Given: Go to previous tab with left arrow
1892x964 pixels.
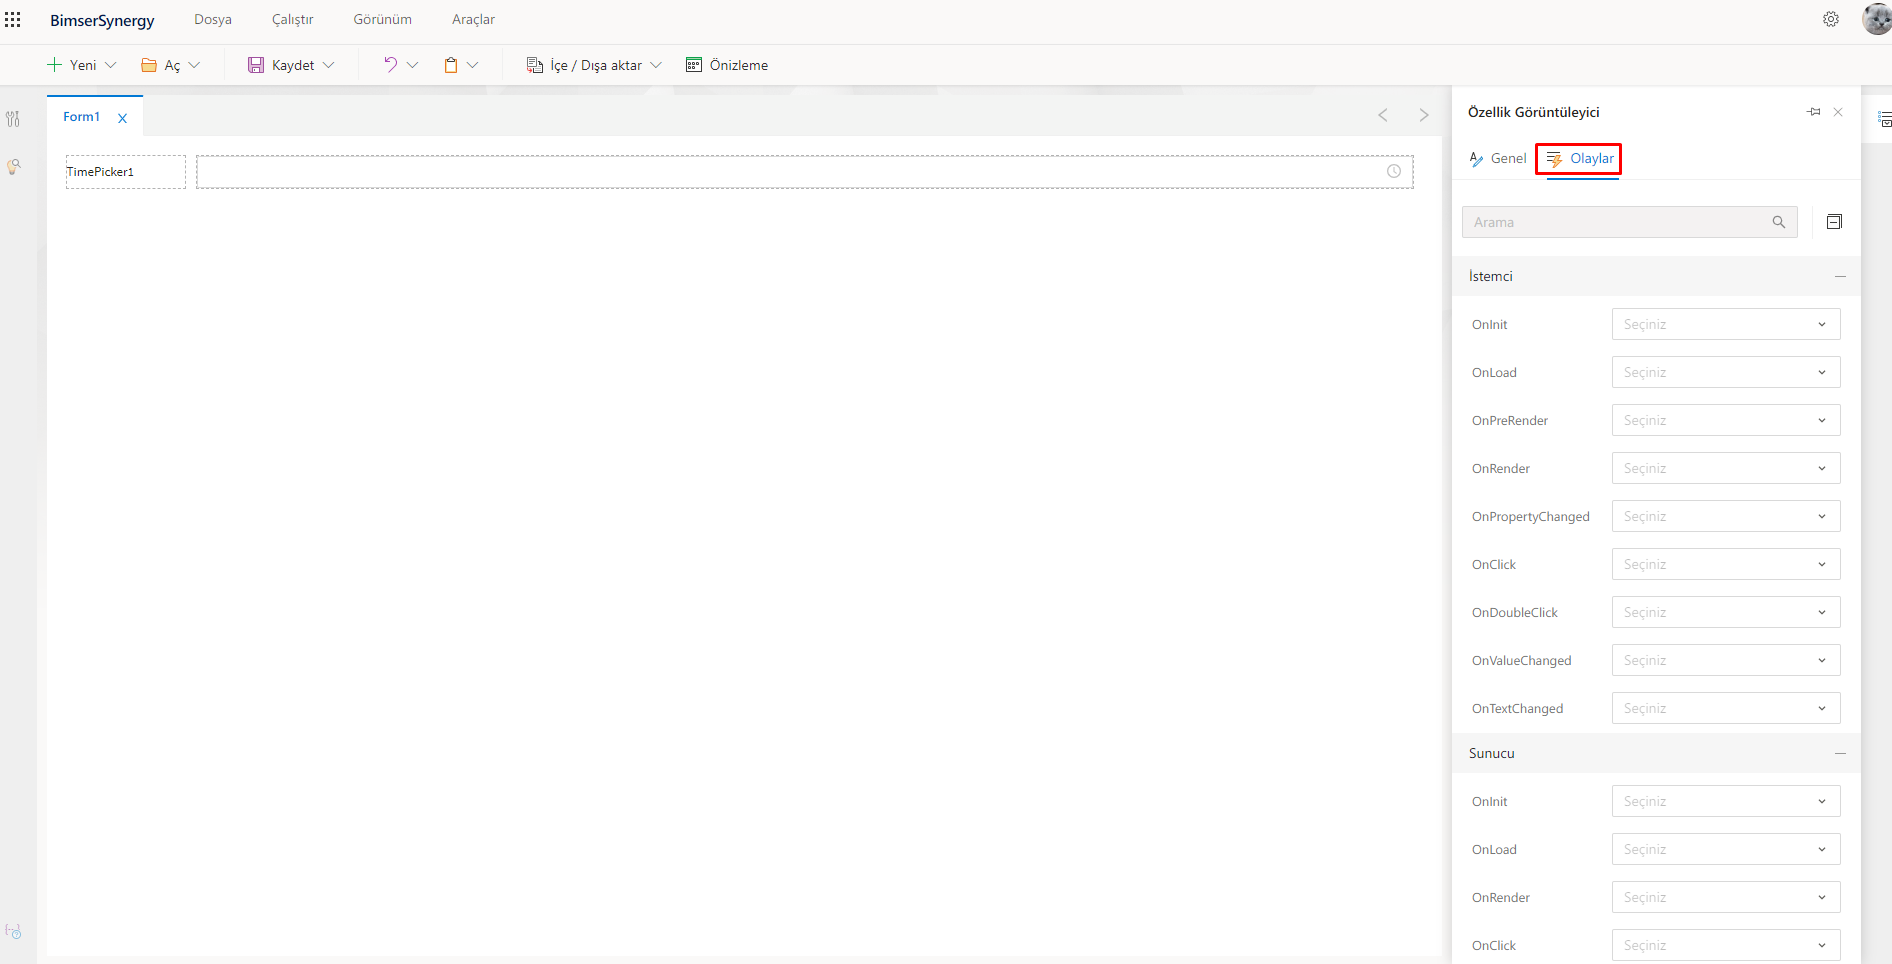Looking at the screenshot, I should tap(1383, 115).
